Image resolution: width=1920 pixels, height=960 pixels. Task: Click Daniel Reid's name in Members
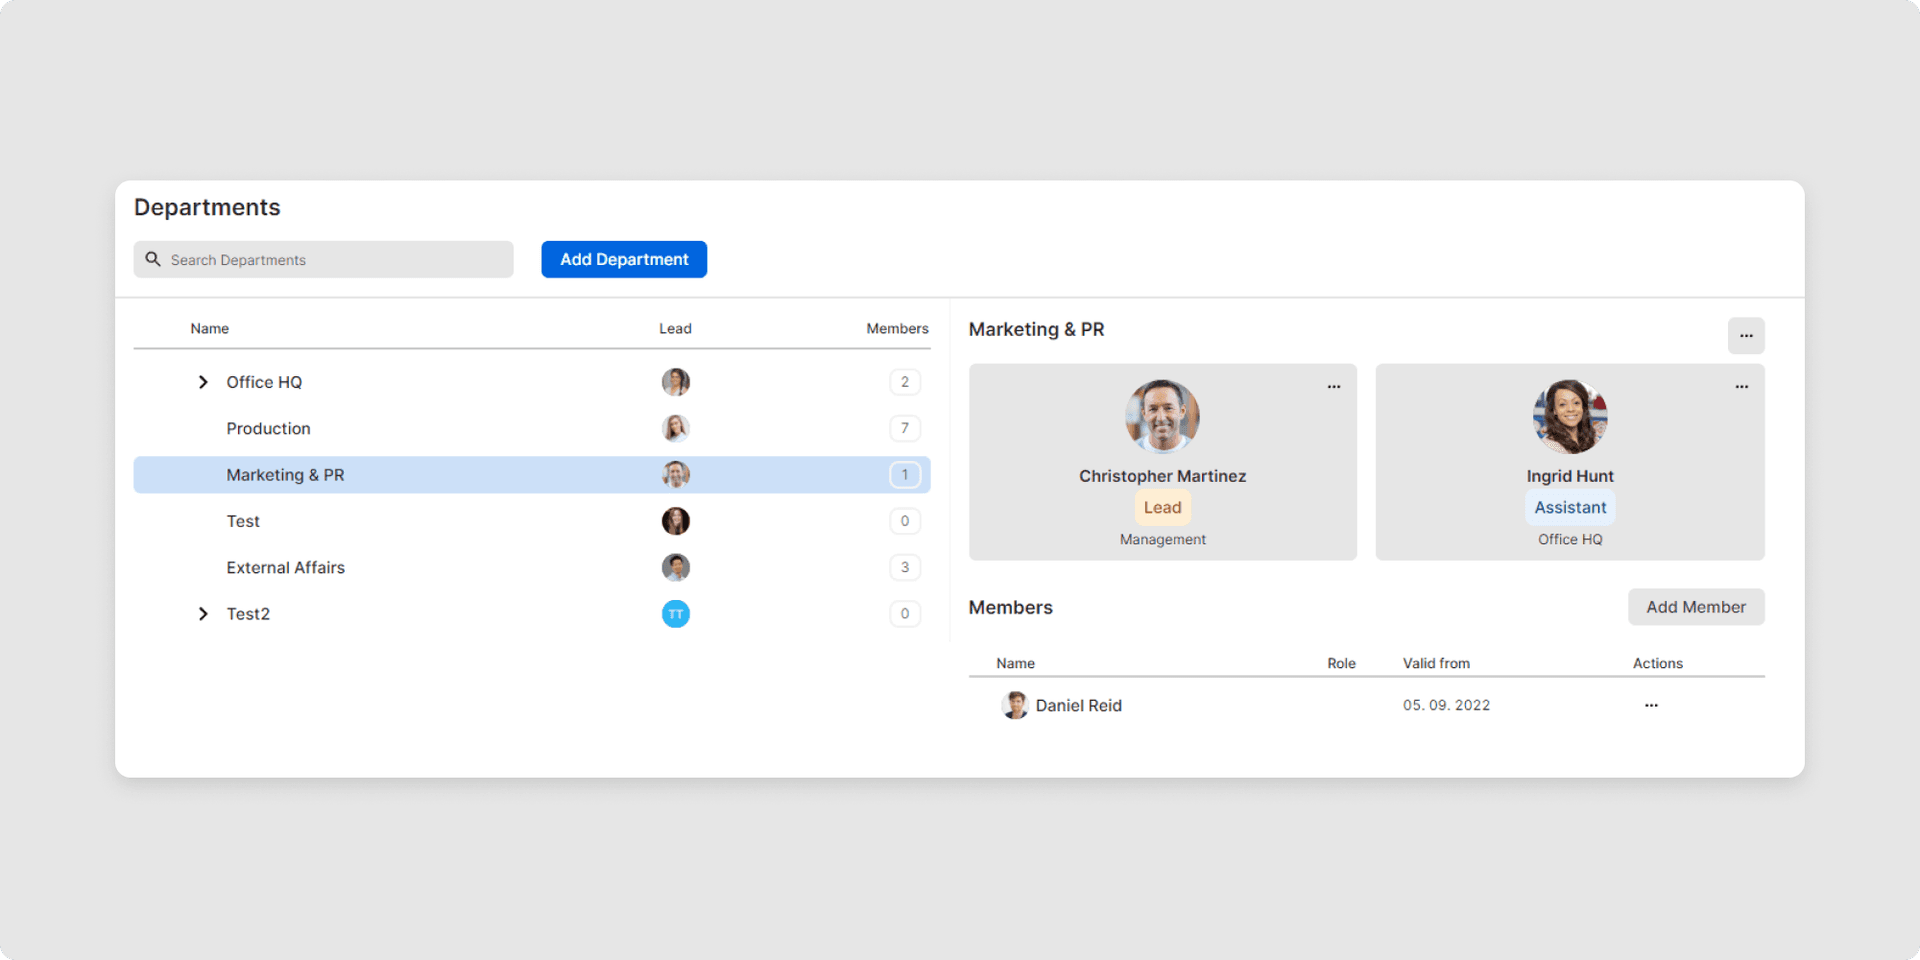click(1078, 706)
